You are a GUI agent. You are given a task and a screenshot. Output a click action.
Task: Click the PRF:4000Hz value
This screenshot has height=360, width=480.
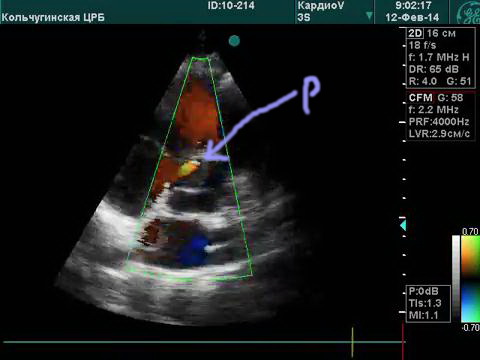click(439, 122)
